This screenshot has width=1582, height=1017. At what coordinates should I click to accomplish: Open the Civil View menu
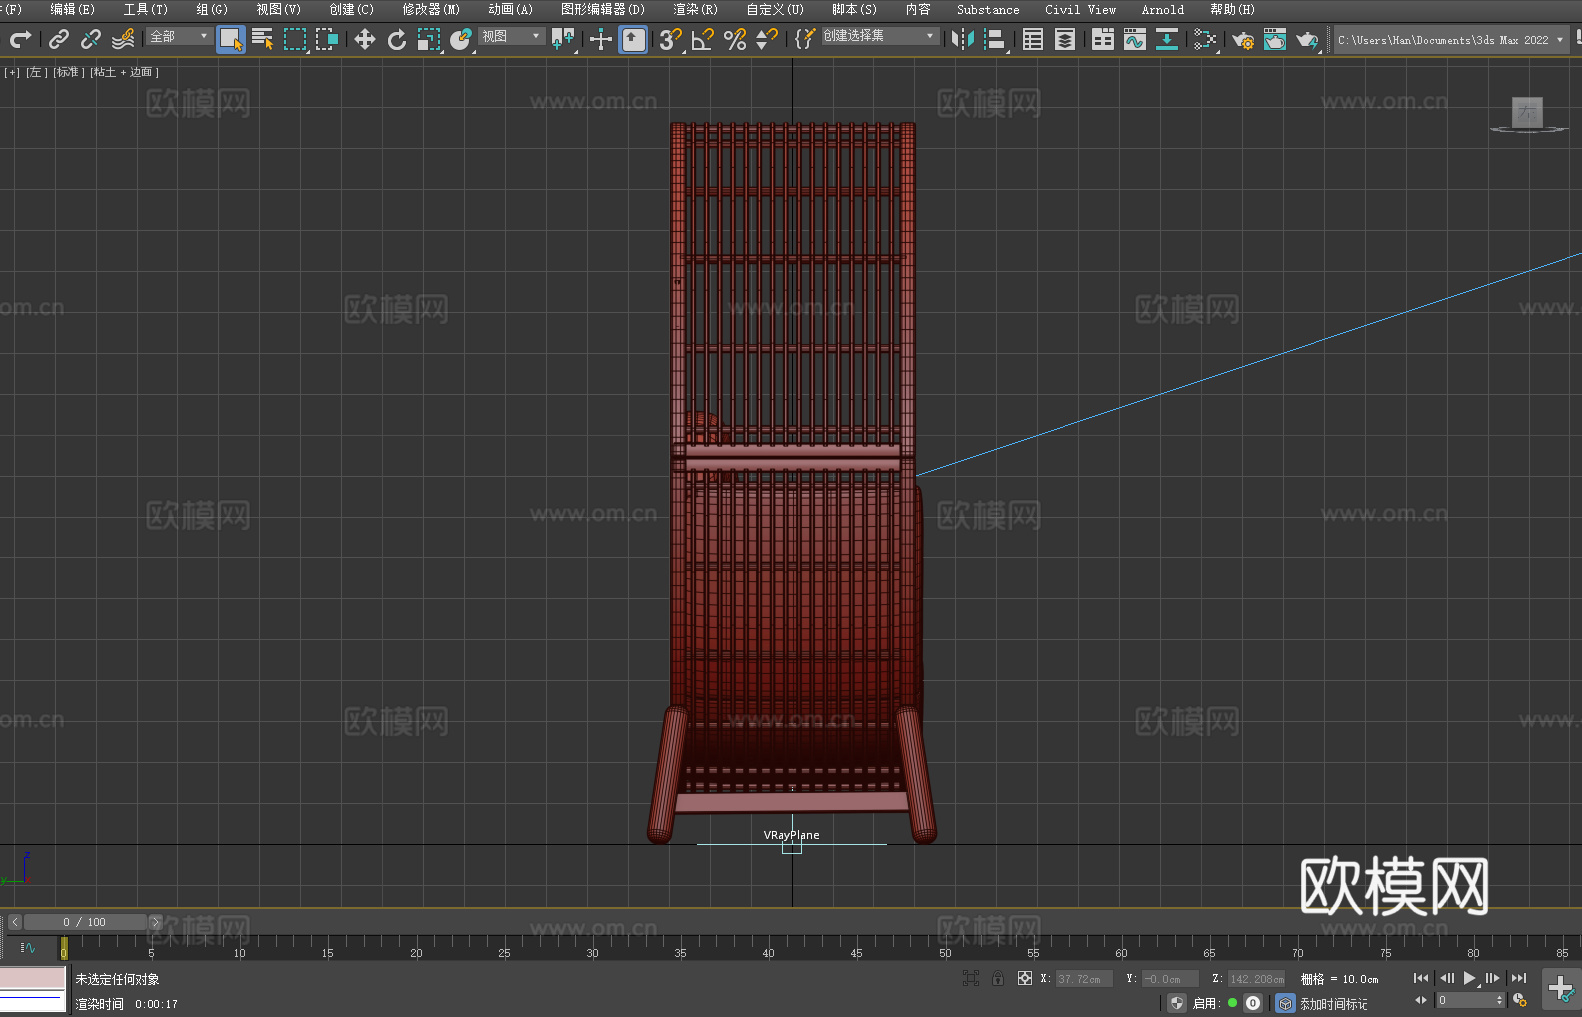pyautogui.click(x=1080, y=9)
